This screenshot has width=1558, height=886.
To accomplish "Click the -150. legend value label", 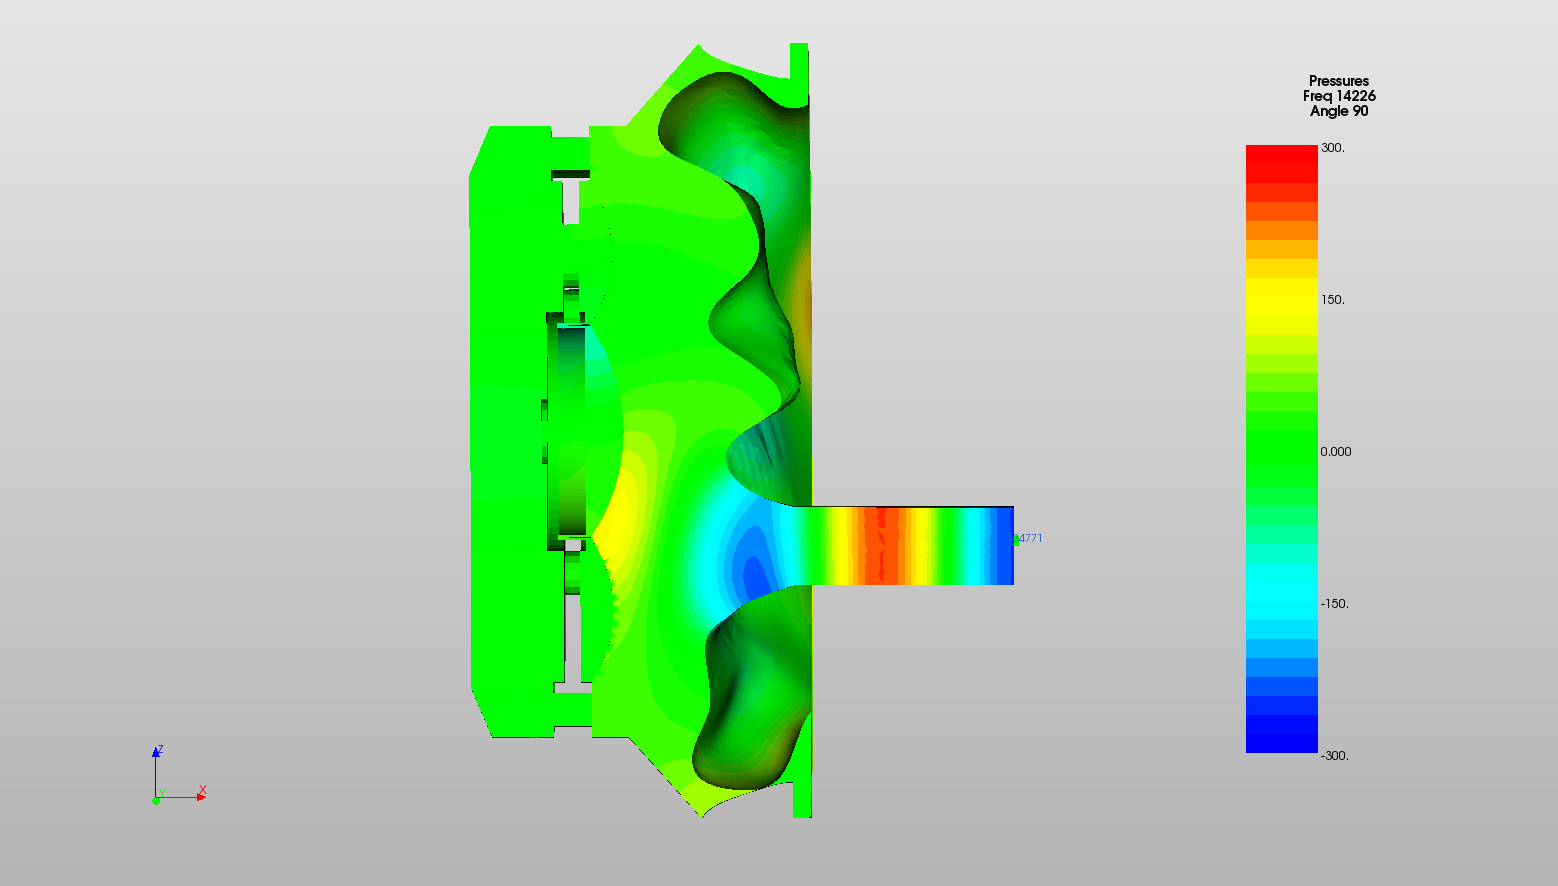I will tap(1334, 604).
